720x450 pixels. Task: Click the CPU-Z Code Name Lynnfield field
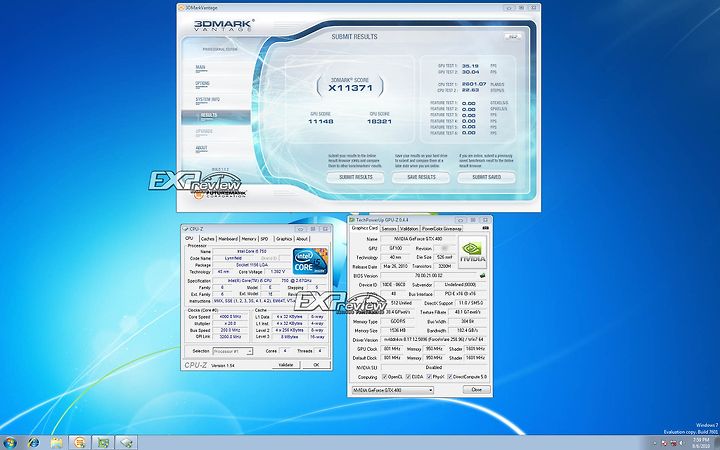click(x=233, y=259)
